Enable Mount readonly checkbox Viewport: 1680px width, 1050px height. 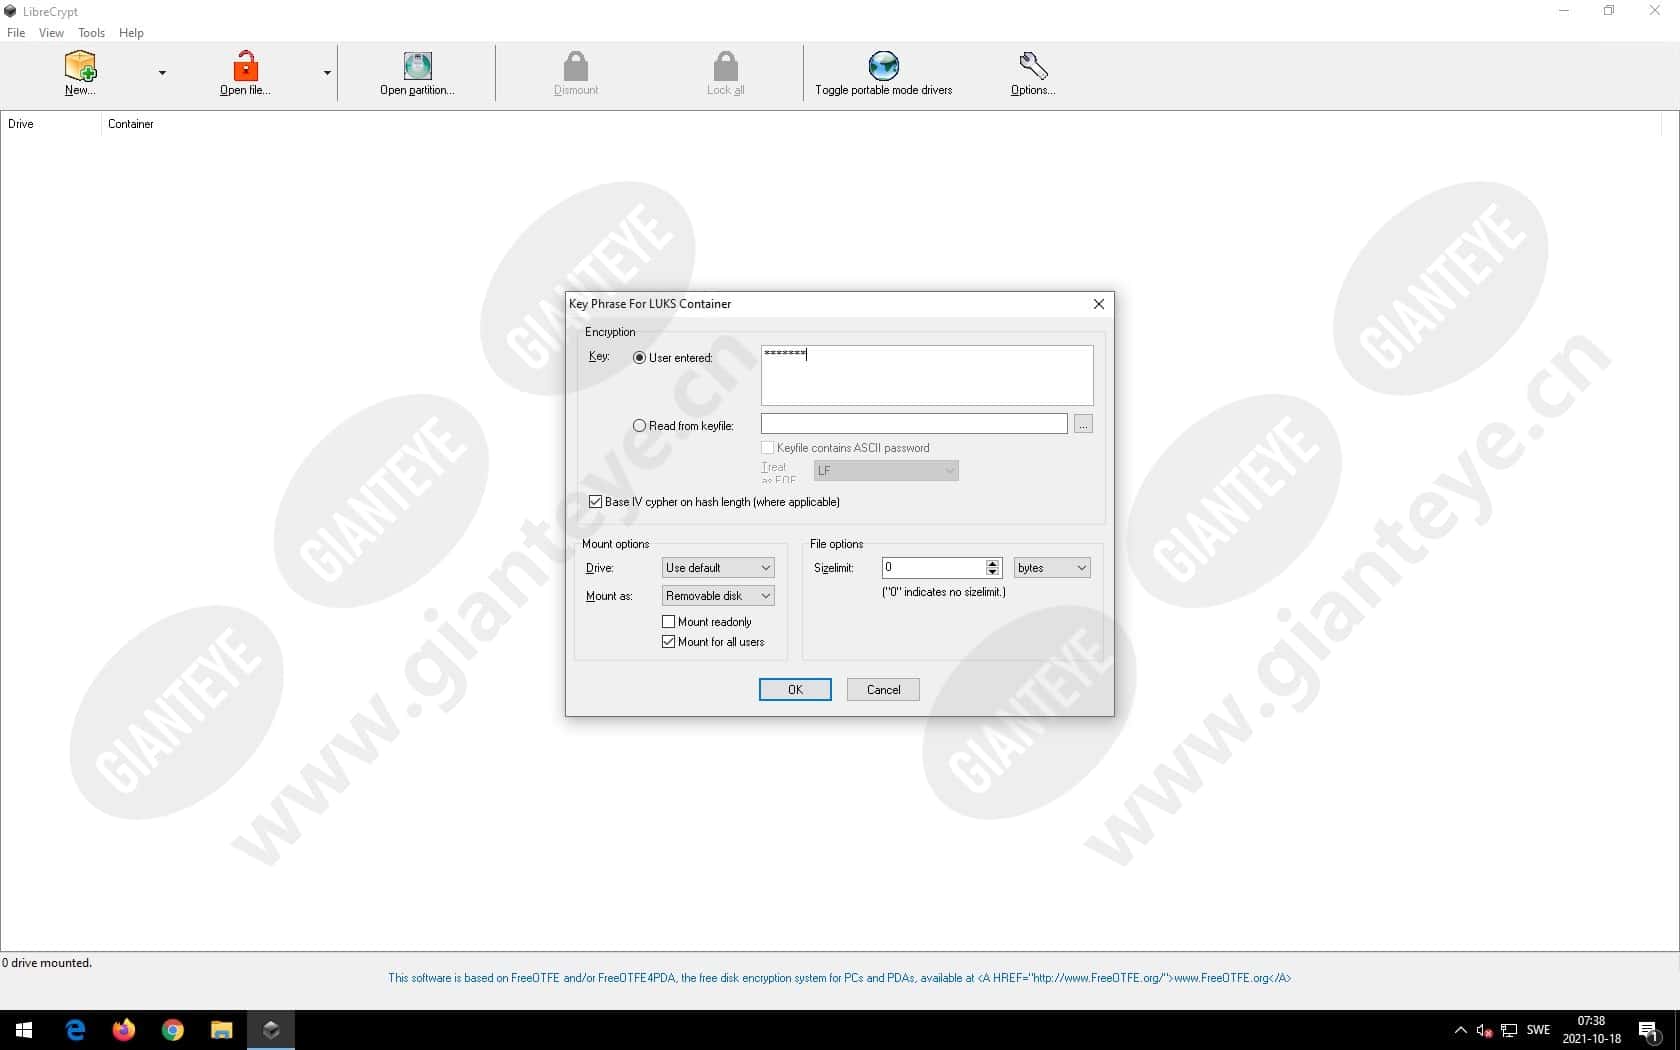pos(669,622)
